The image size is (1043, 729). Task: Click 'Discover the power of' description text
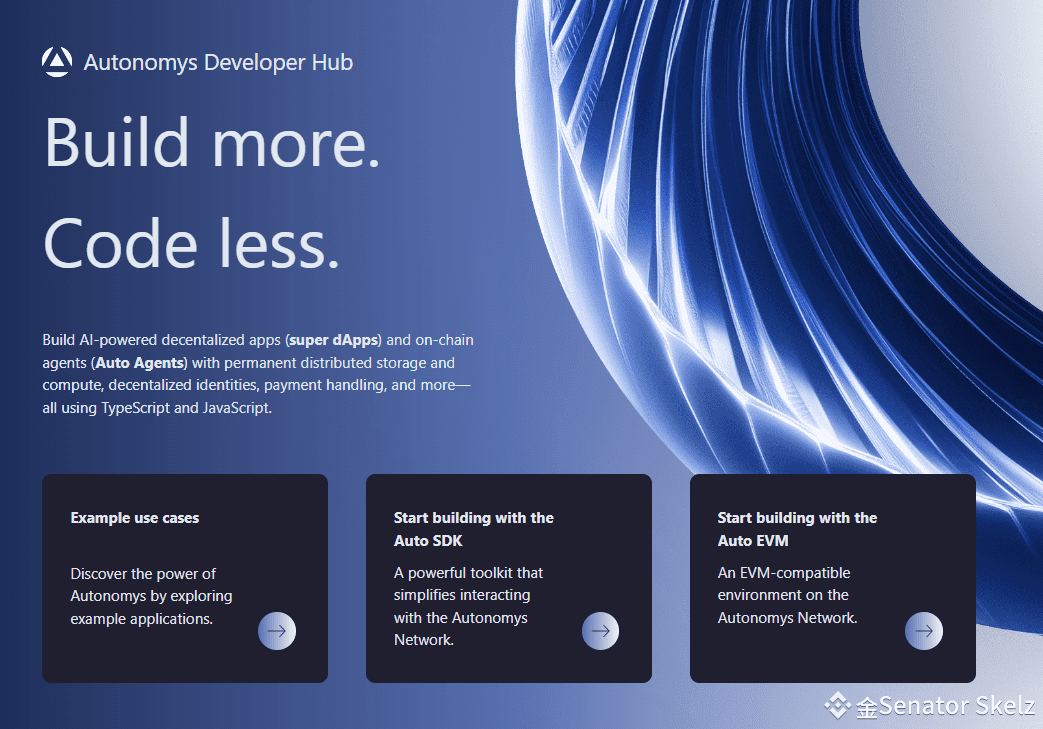pyautogui.click(x=143, y=574)
